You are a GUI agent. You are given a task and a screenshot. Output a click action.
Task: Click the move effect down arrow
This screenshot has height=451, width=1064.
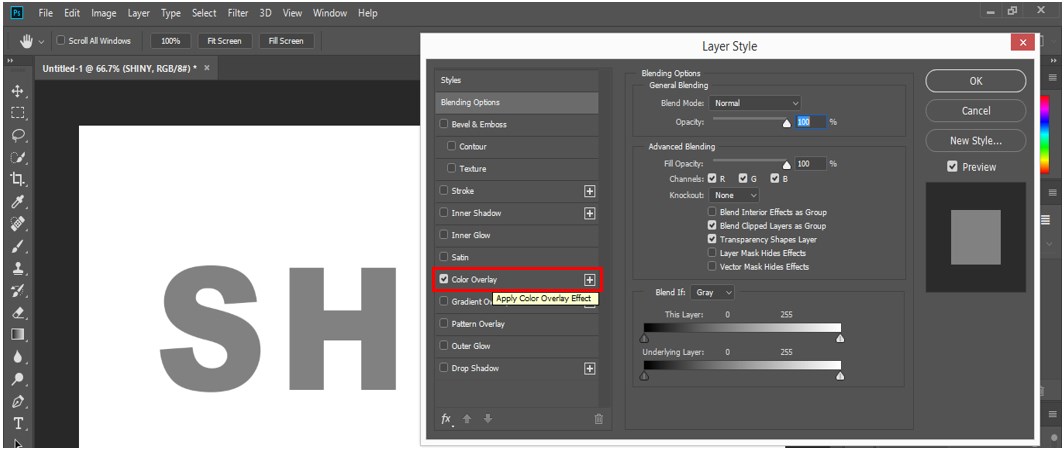pyautogui.click(x=488, y=419)
